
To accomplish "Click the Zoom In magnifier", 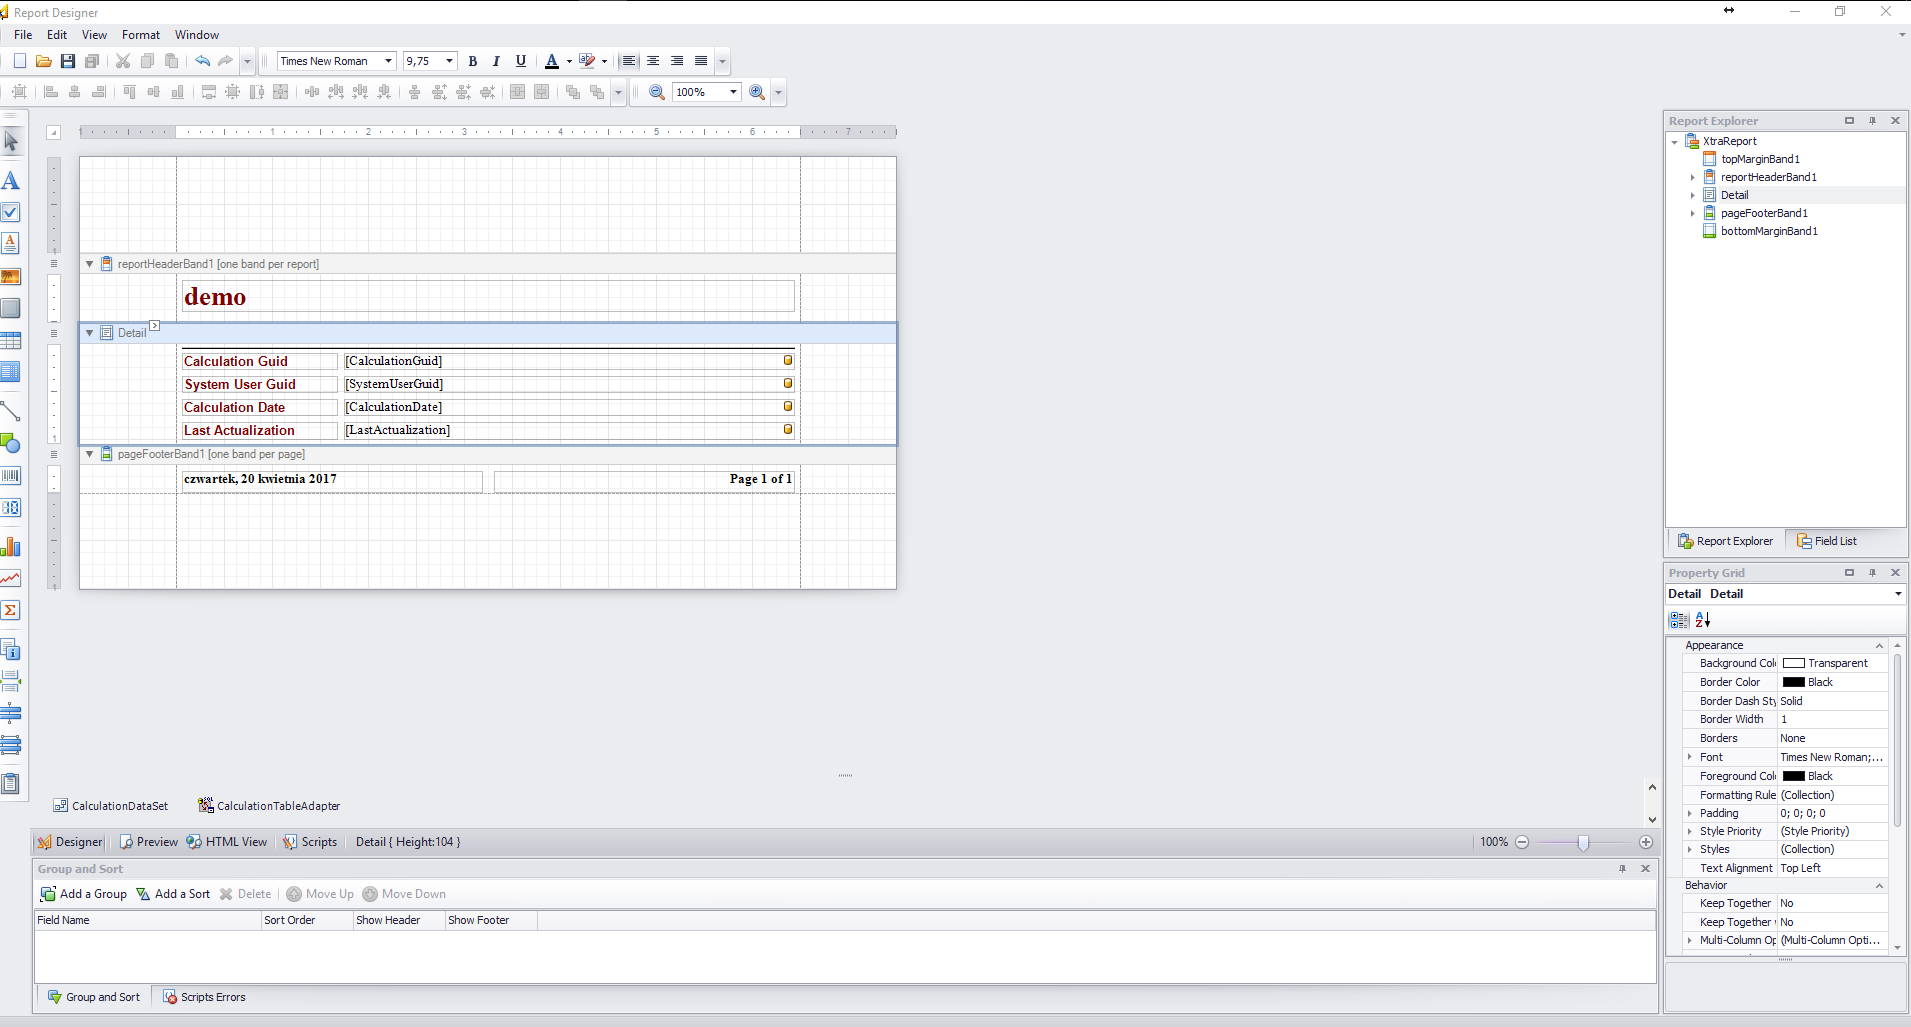I will pyautogui.click(x=757, y=92).
